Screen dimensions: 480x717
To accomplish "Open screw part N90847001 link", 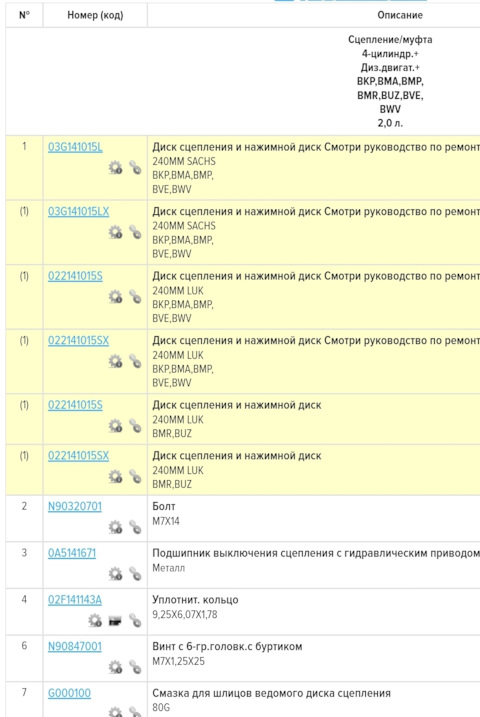I will (x=75, y=647).
